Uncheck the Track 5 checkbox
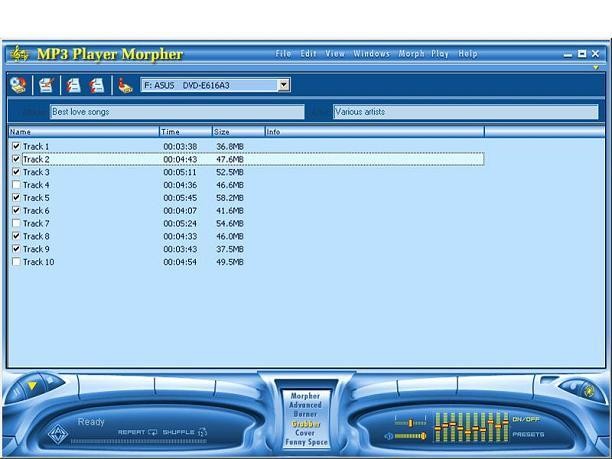The height and width of the screenshot is (459, 612). coord(16,198)
